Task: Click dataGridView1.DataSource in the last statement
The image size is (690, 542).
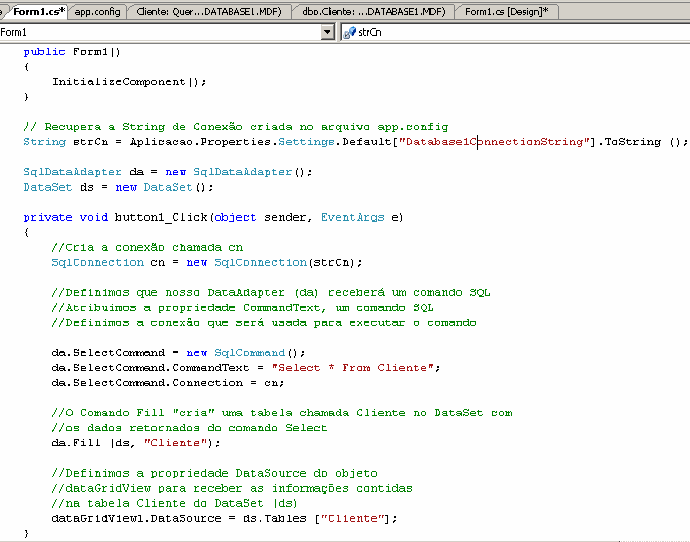Action: tap(129, 518)
